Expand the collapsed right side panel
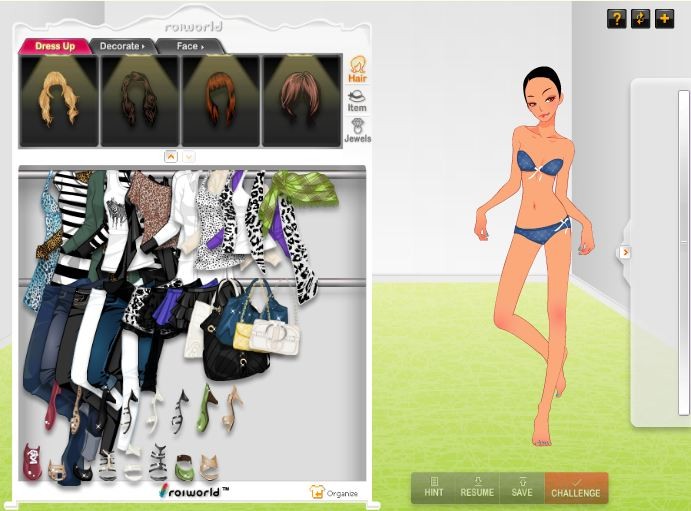 [x=625, y=252]
